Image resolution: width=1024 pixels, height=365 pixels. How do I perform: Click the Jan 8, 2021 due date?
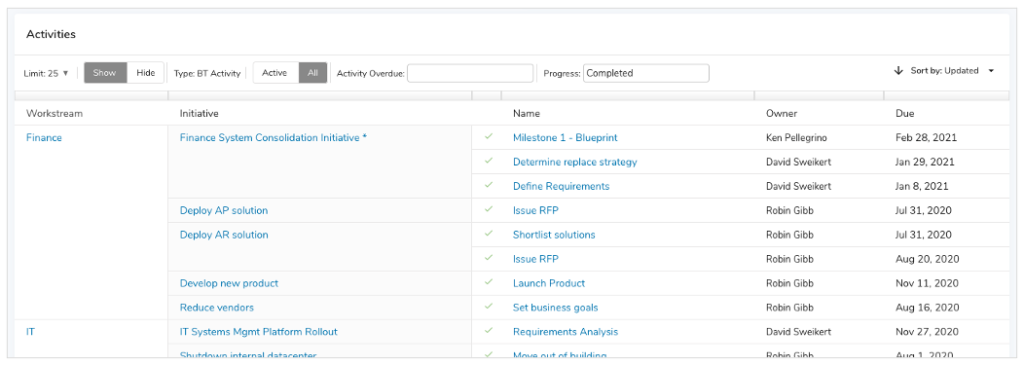click(921, 186)
